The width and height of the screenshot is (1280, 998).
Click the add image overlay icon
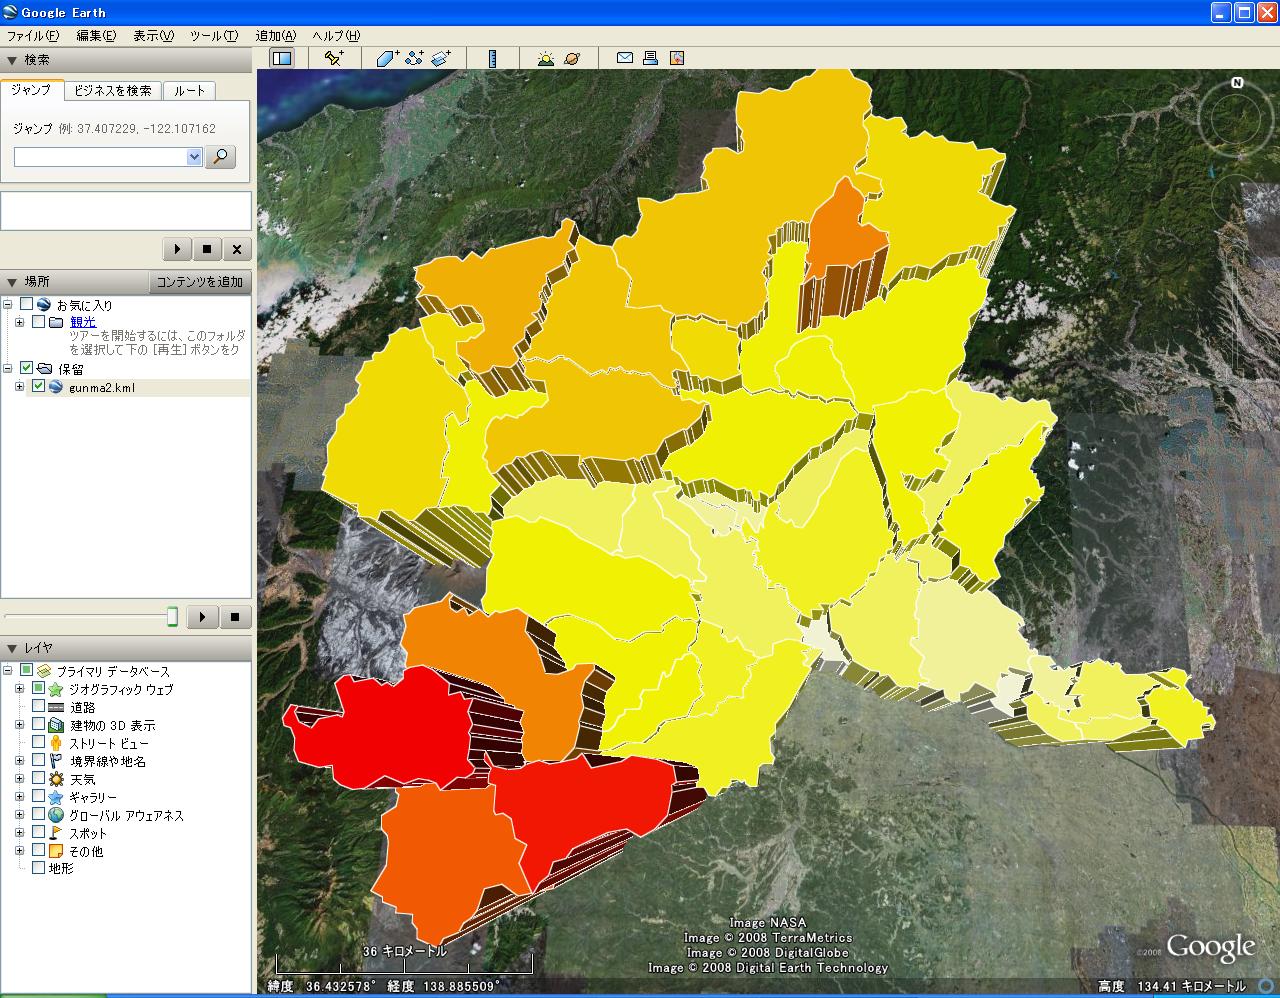click(441, 59)
